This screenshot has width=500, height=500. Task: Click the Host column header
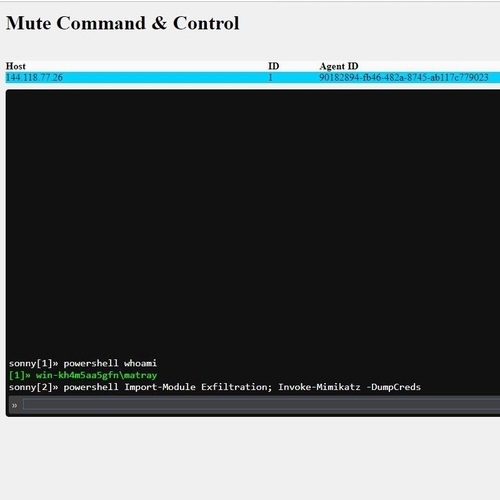tap(16, 66)
